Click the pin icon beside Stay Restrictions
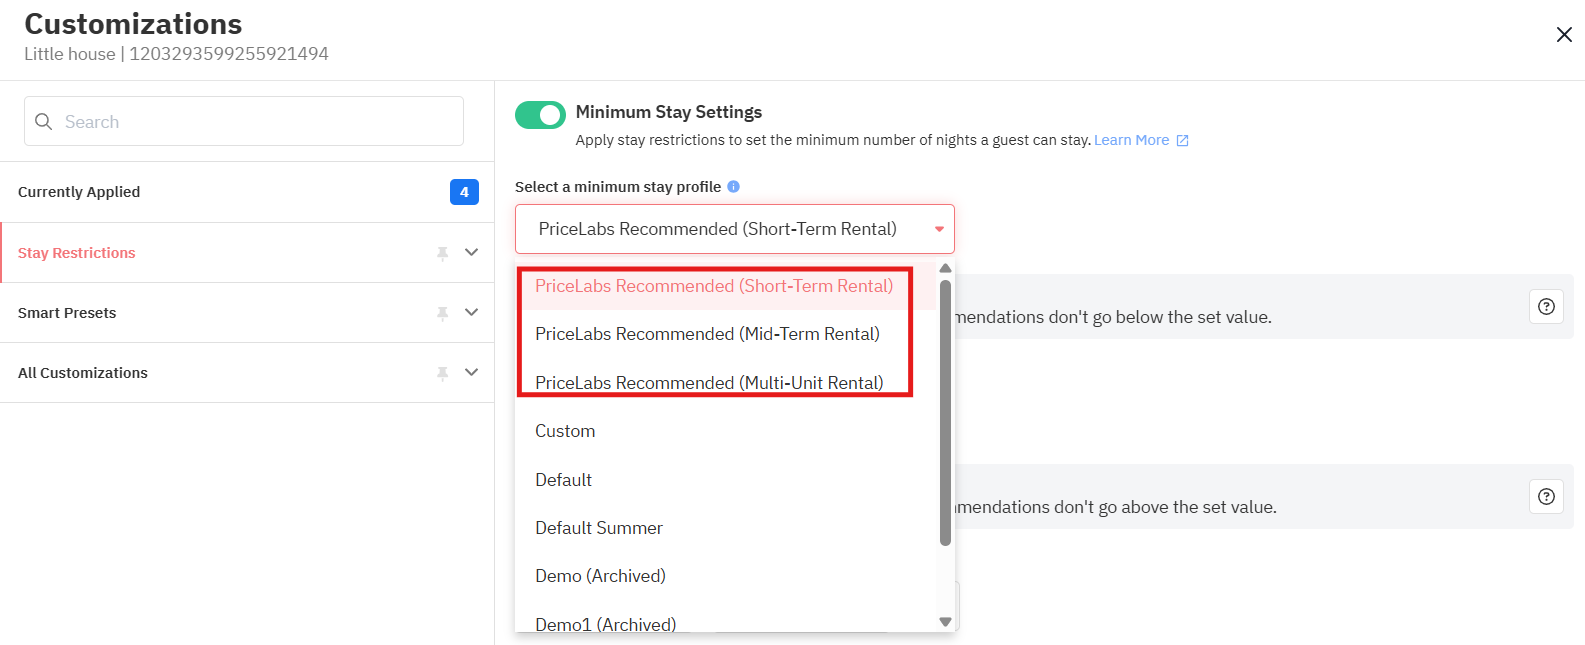The image size is (1585, 645). tap(442, 253)
